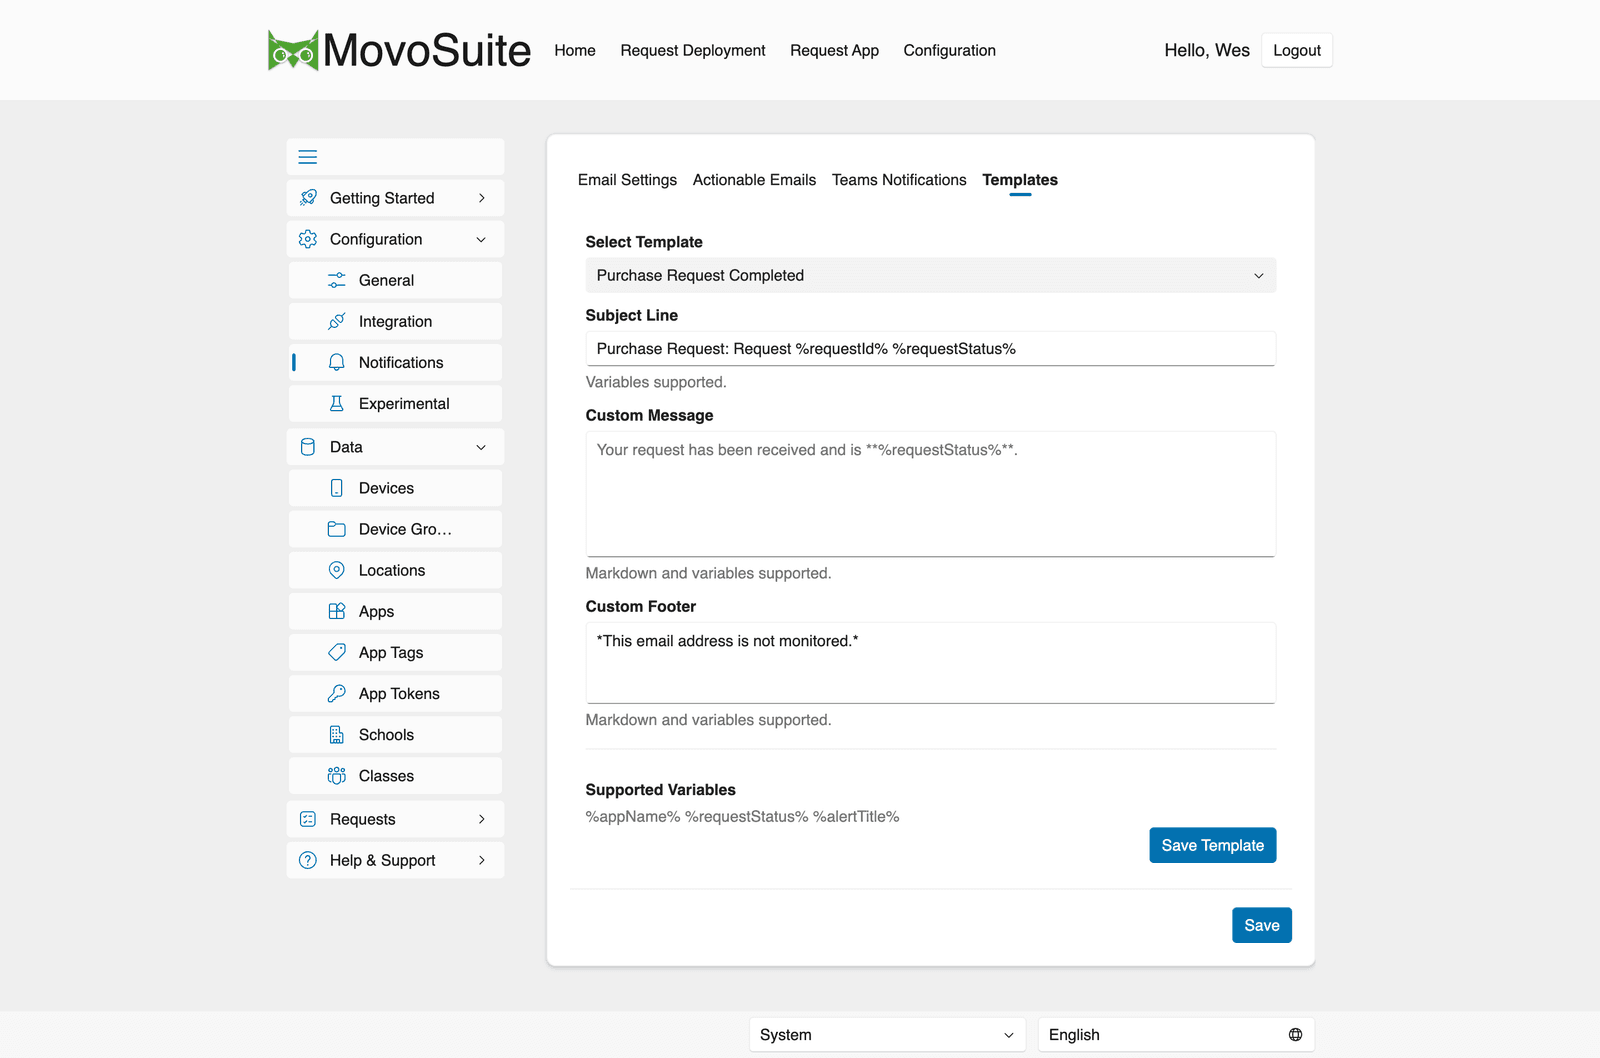This screenshot has width=1600, height=1058.
Task: Click the Locations pin icon
Action: (x=337, y=570)
